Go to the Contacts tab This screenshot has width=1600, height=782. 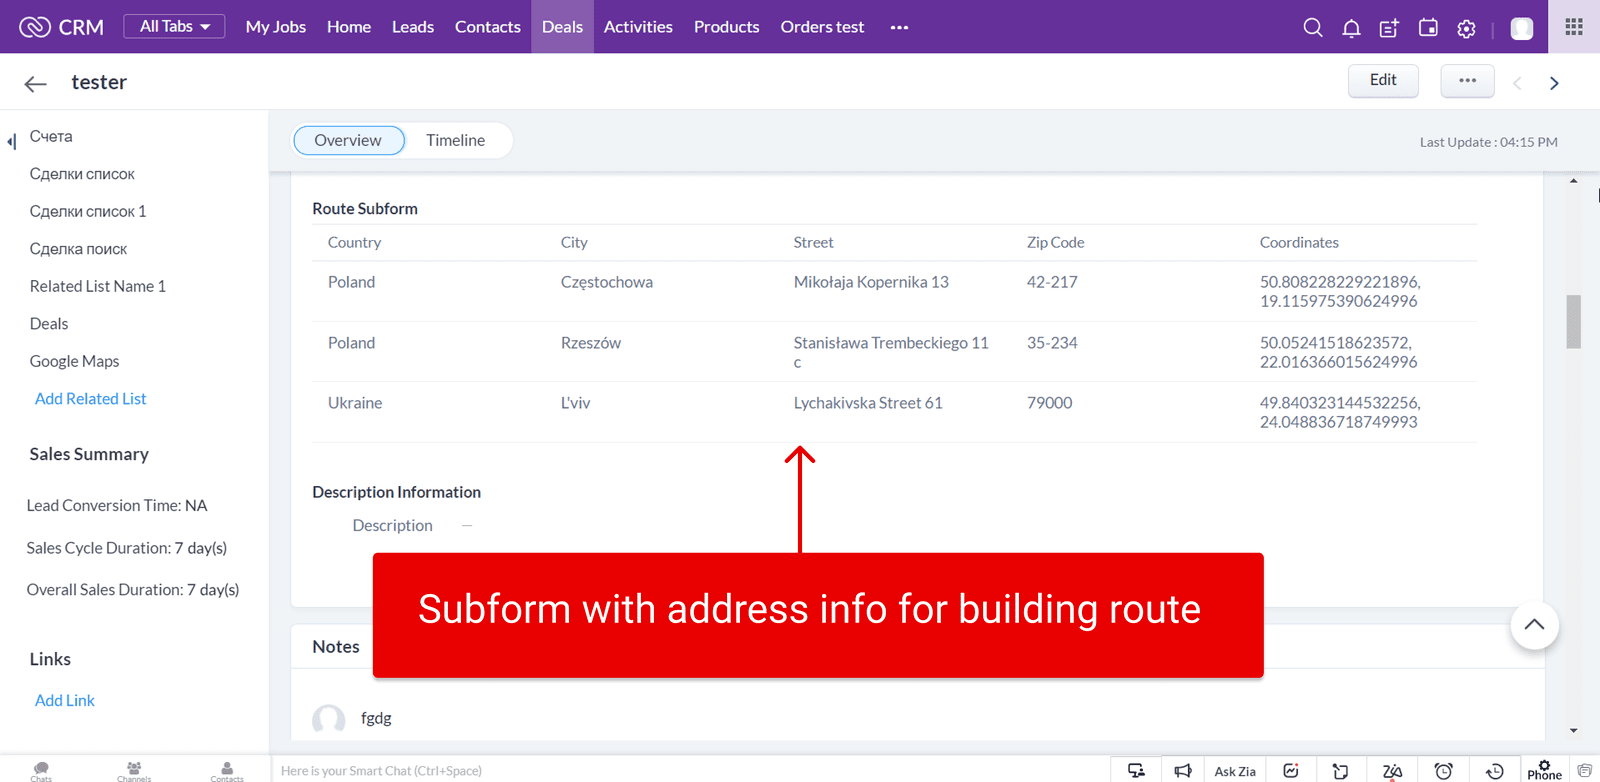click(487, 27)
